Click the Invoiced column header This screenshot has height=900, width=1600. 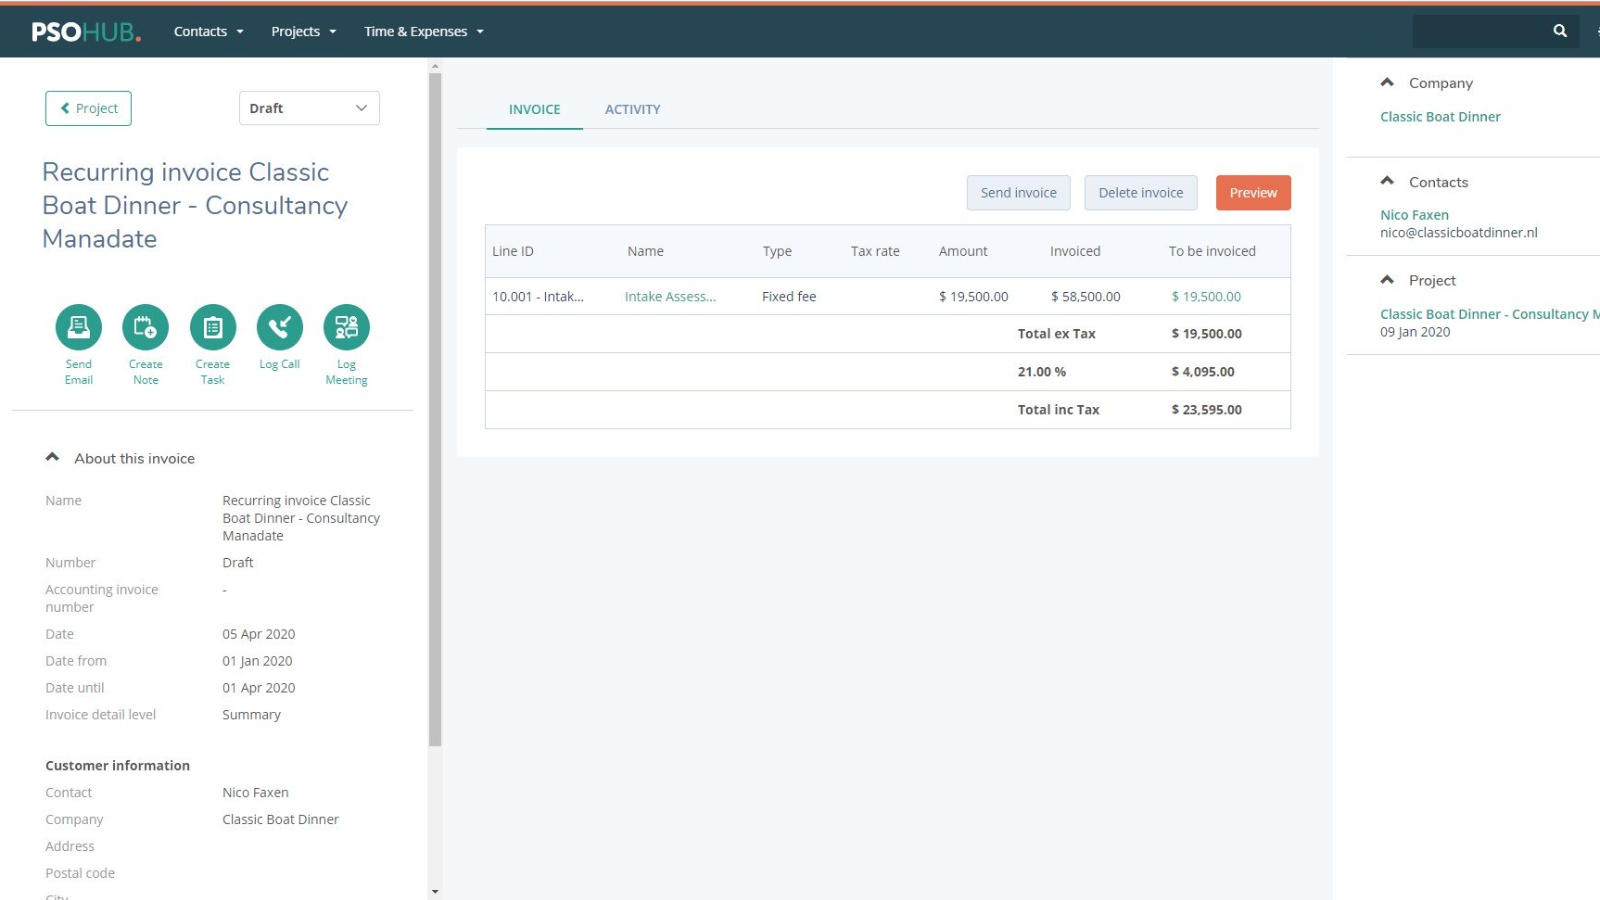(x=1075, y=251)
